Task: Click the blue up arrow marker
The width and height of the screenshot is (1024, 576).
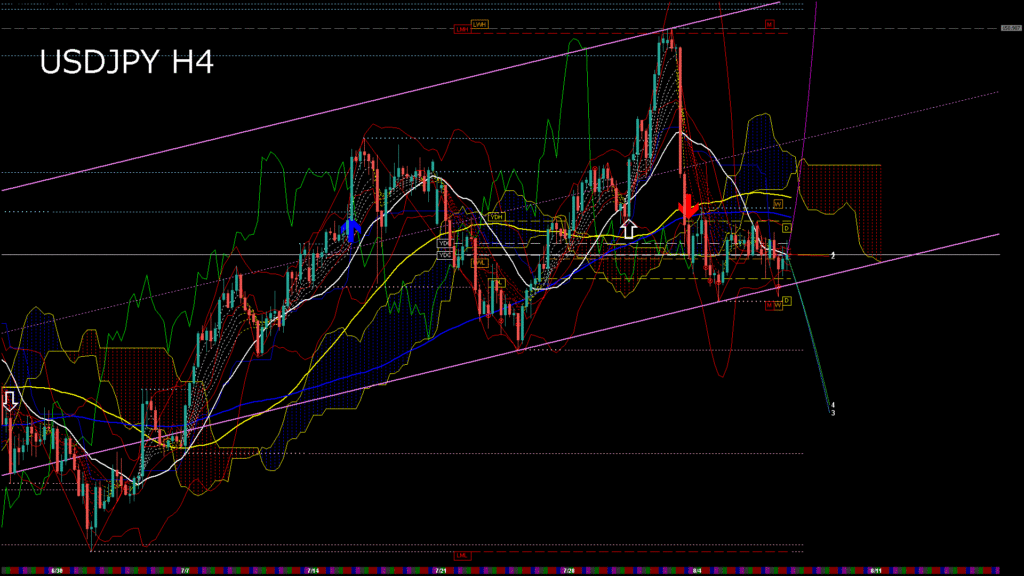Action: coord(350,231)
